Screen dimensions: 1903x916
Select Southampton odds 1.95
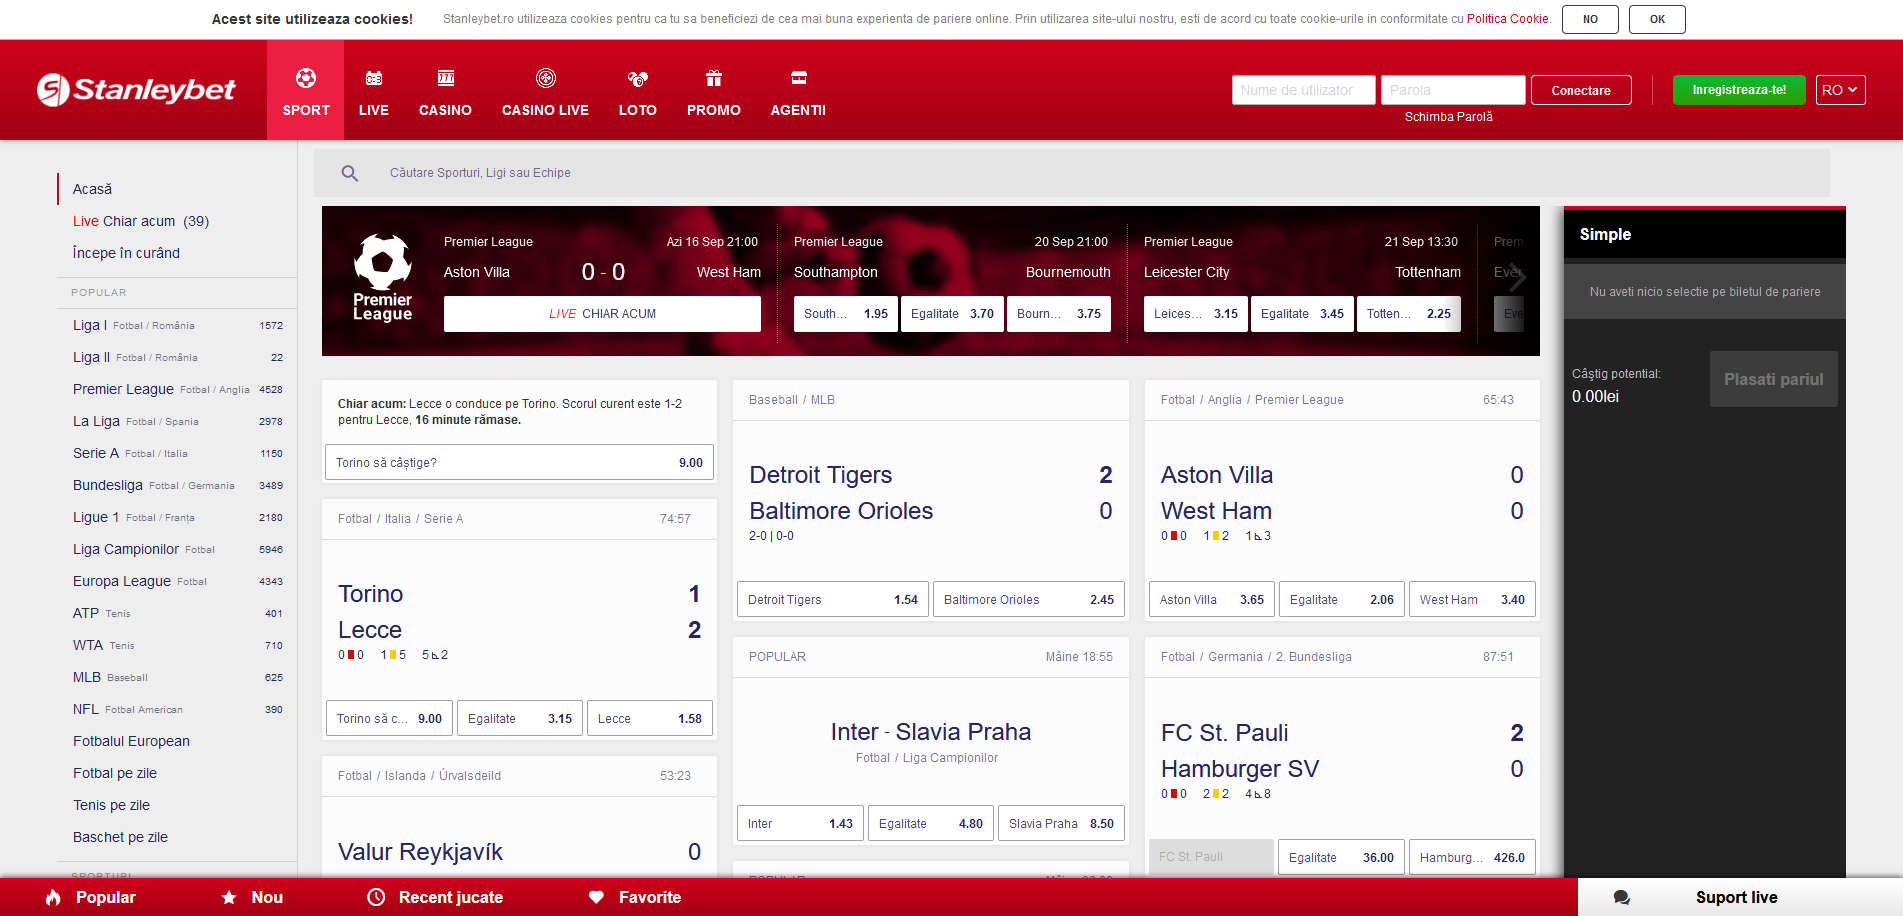(x=846, y=314)
